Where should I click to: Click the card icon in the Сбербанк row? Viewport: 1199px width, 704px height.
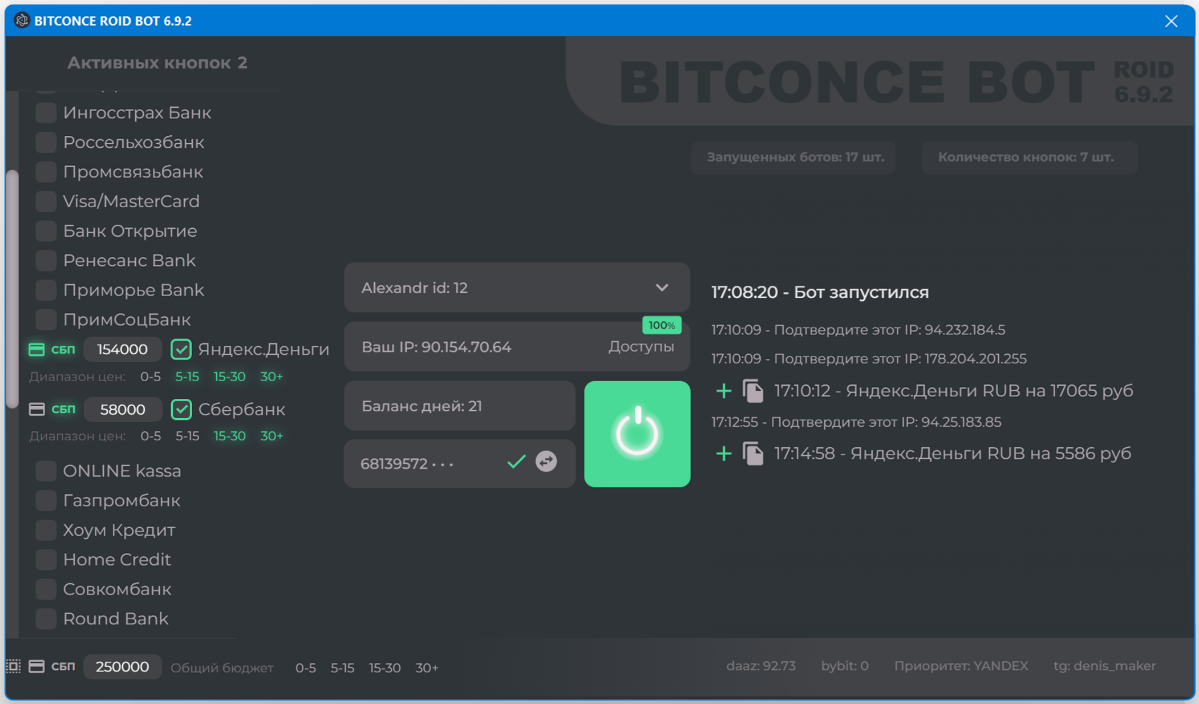37,409
